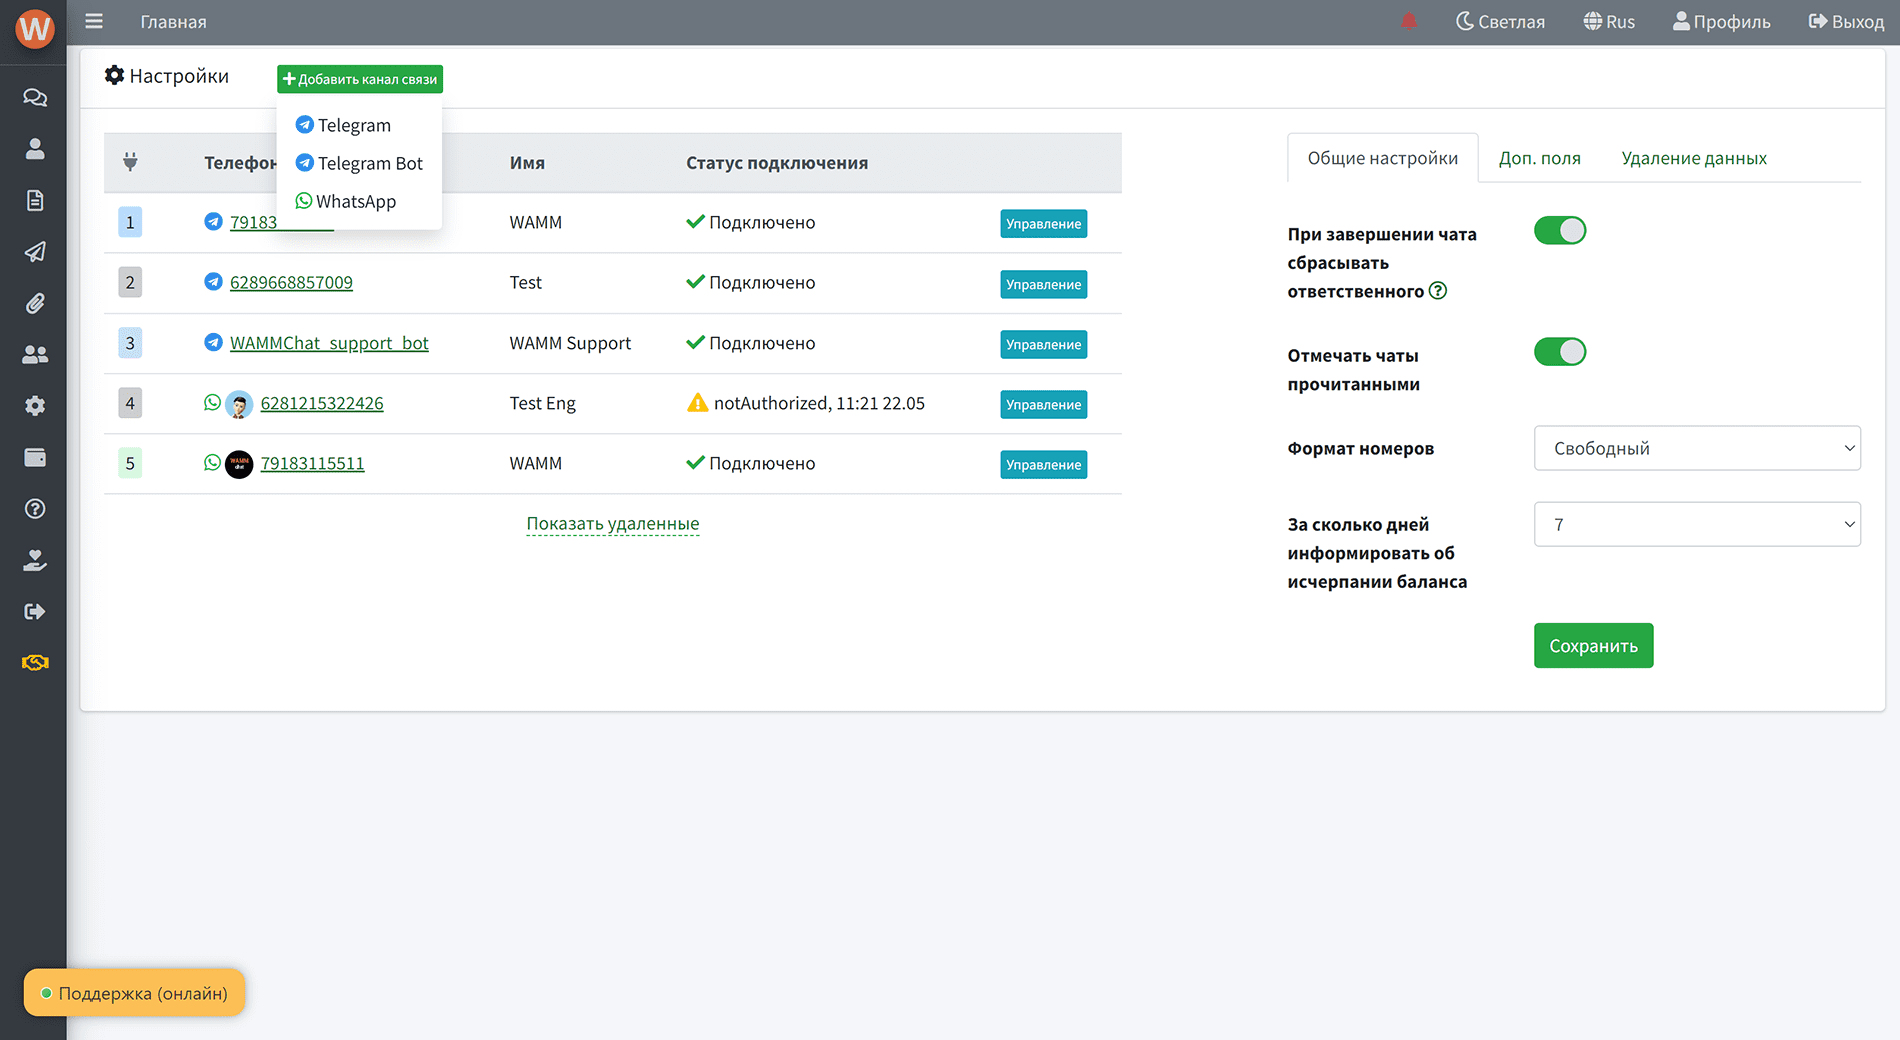The height and width of the screenshot is (1040, 1900).
Task: Open the paperclip attachments sidebar icon
Action: pyautogui.click(x=35, y=303)
